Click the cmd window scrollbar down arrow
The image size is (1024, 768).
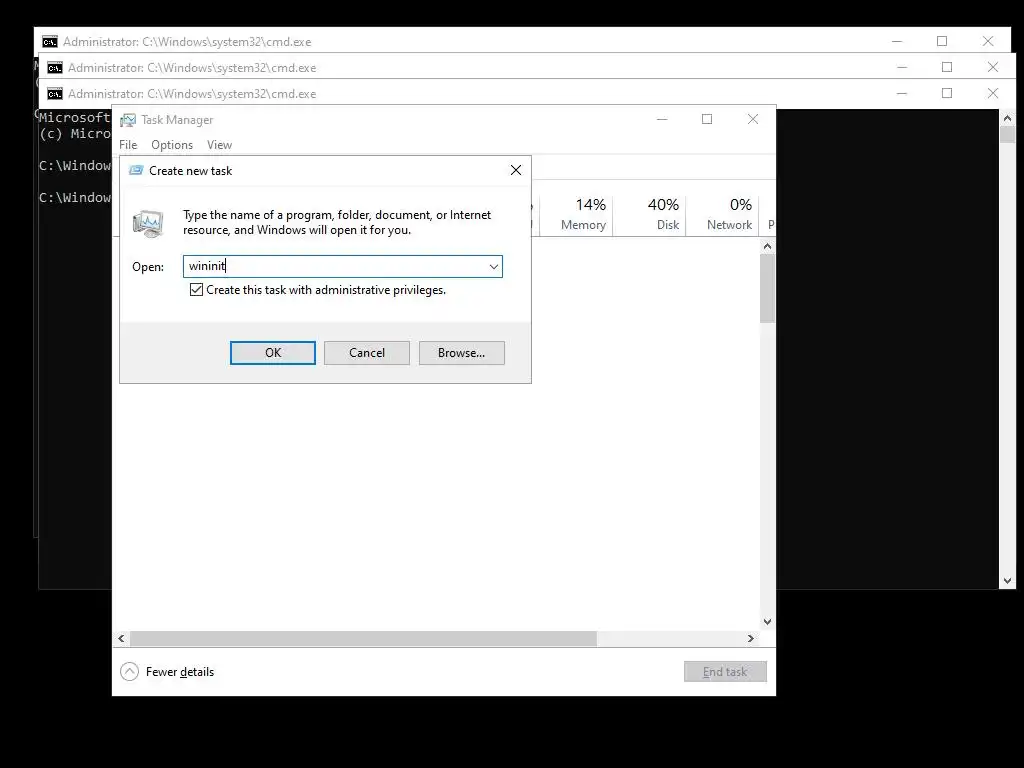point(1007,581)
